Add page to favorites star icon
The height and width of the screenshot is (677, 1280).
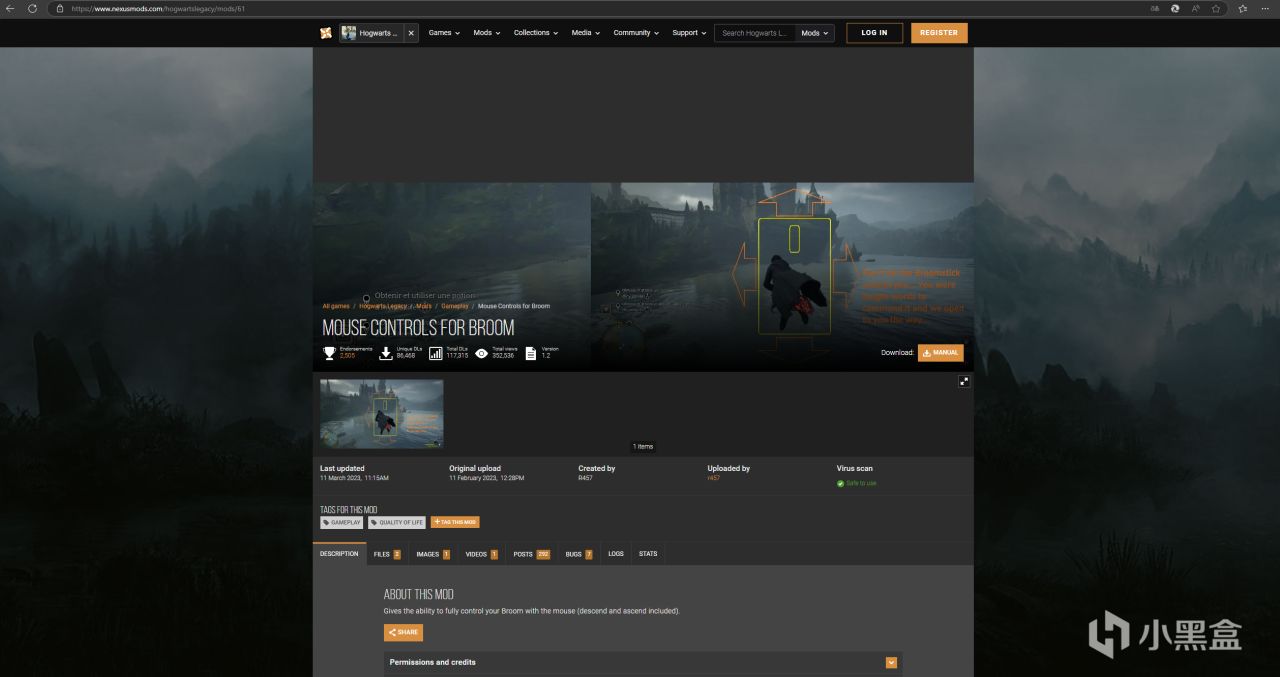pyautogui.click(x=1216, y=8)
